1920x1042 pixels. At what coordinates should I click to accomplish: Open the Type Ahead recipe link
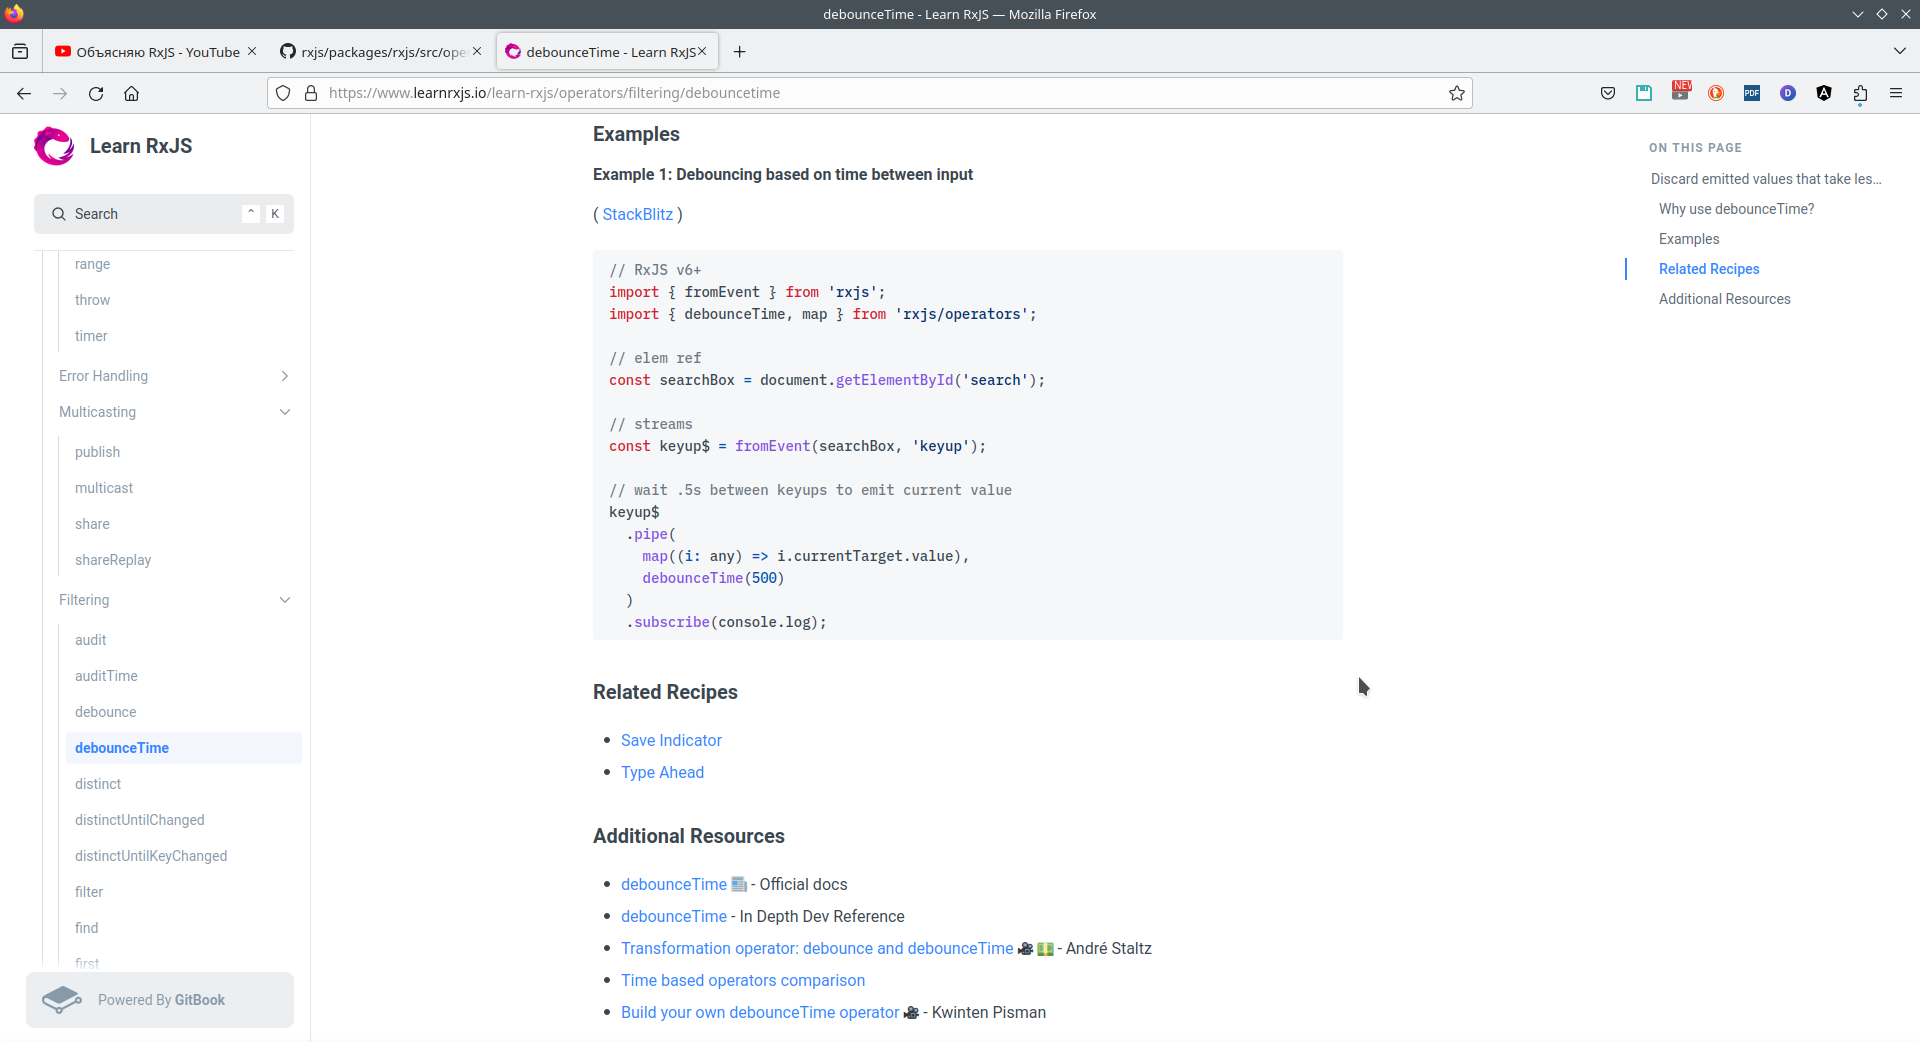point(662,772)
